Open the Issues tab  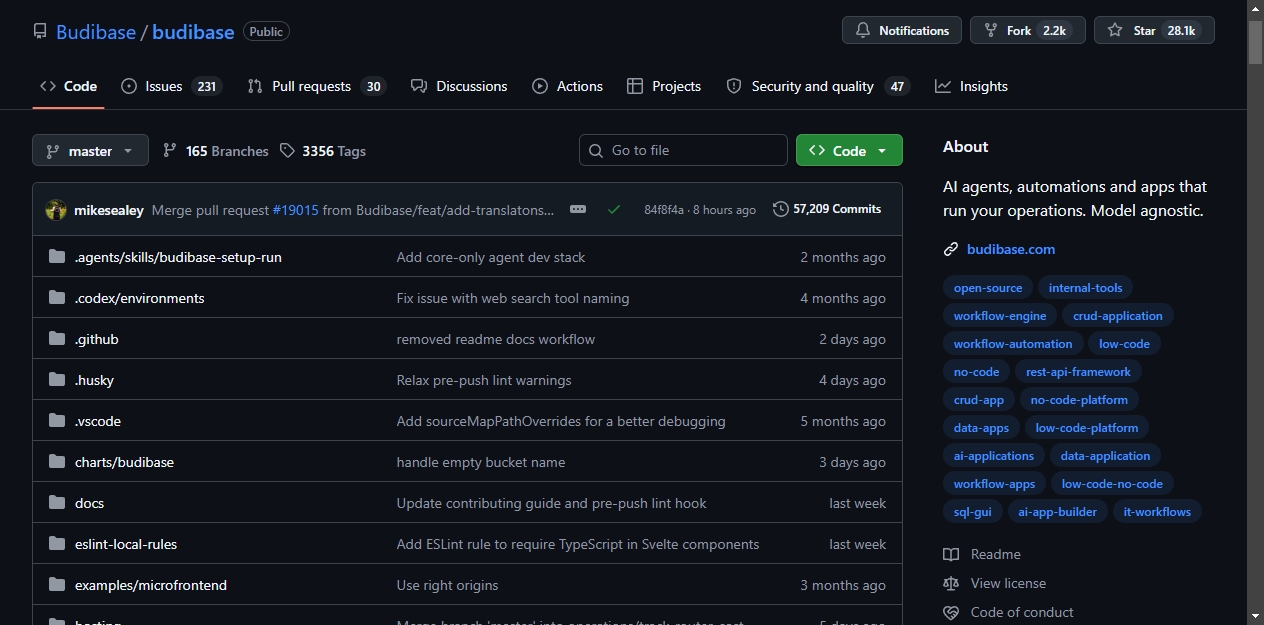pos(170,86)
